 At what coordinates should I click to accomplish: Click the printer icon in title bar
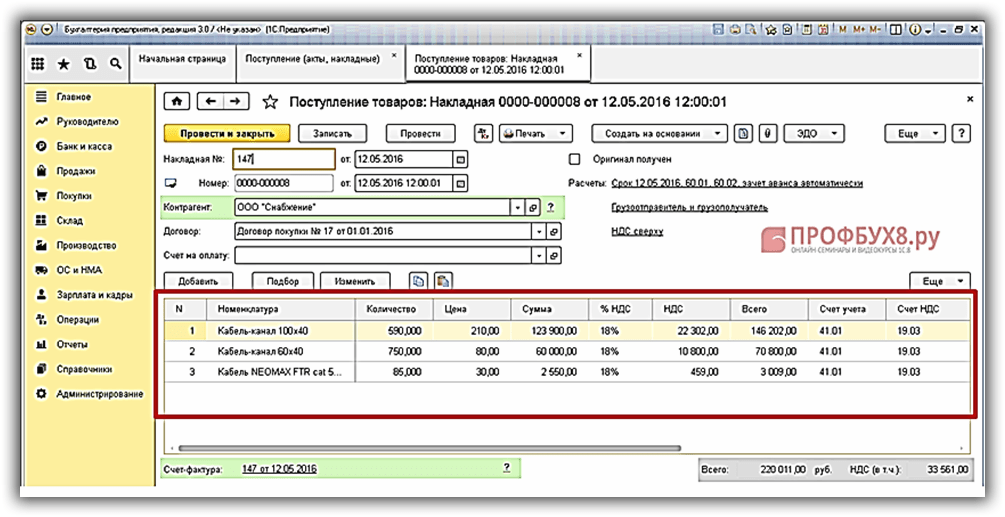[x=735, y=29]
